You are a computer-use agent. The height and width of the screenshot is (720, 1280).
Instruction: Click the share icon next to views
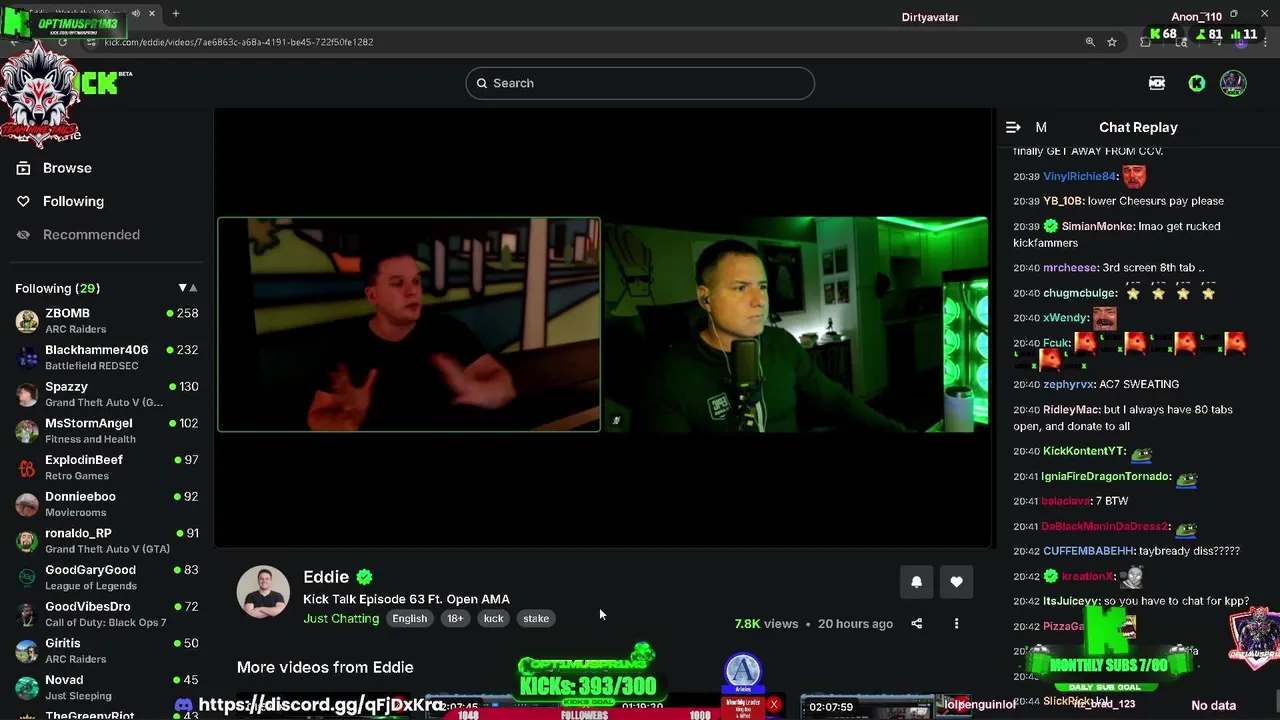click(x=916, y=623)
